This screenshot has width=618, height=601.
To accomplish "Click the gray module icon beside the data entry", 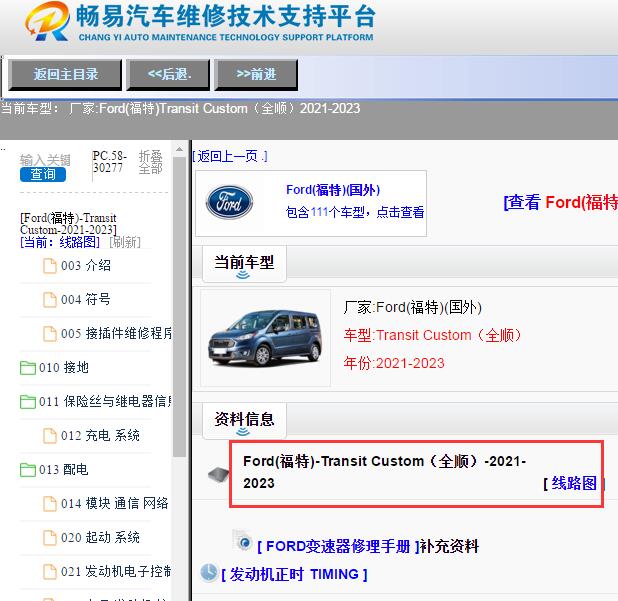I will click(x=218, y=474).
